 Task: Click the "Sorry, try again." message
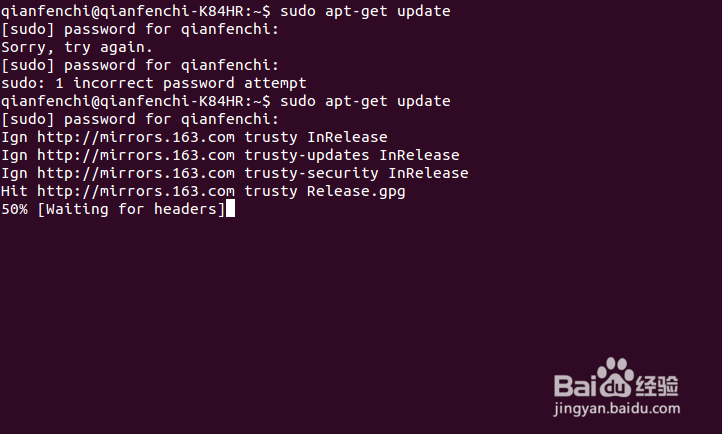[x=77, y=47]
